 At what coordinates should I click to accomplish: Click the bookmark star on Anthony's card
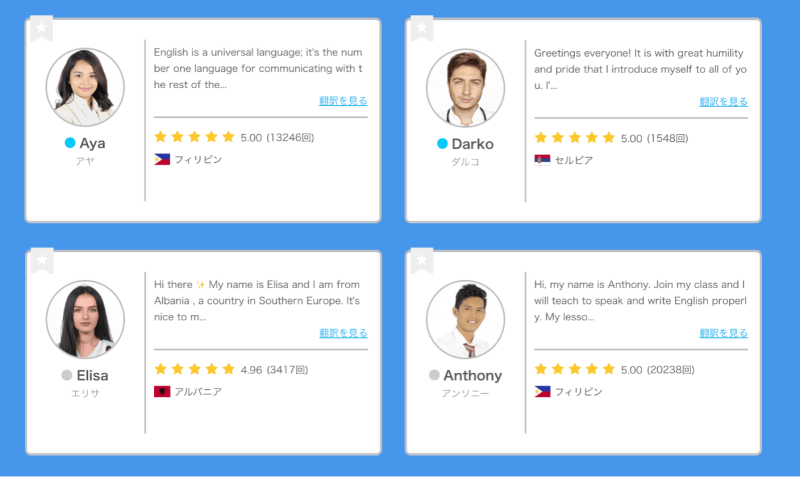421,260
